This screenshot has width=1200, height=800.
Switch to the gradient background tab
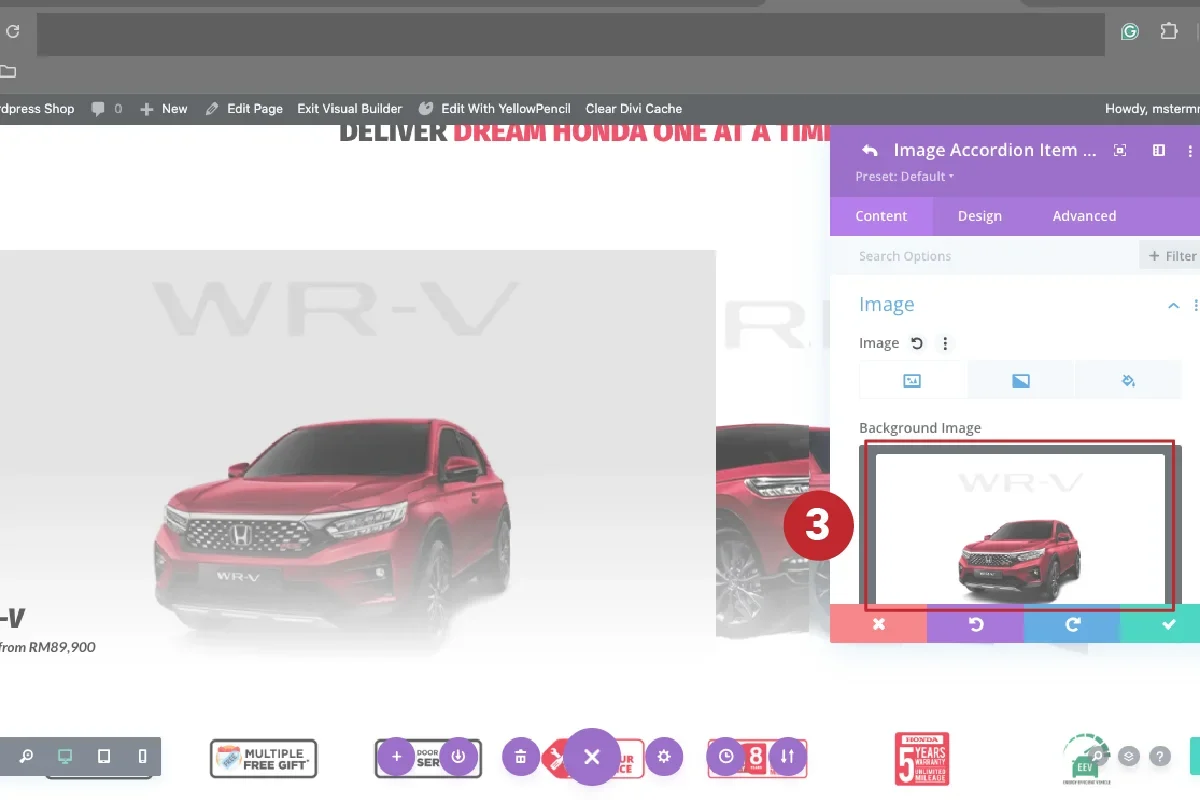(1021, 380)
